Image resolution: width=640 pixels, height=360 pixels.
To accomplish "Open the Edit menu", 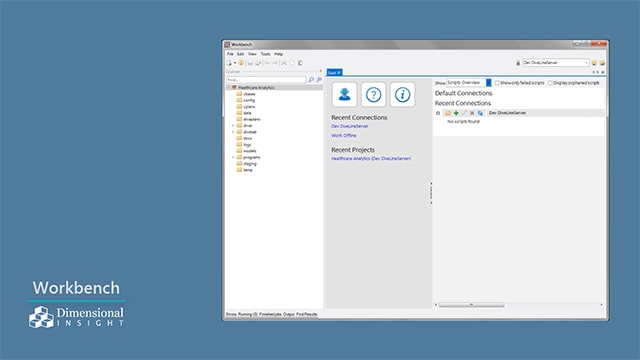I will pyautogui.click(x=240, y=54).
